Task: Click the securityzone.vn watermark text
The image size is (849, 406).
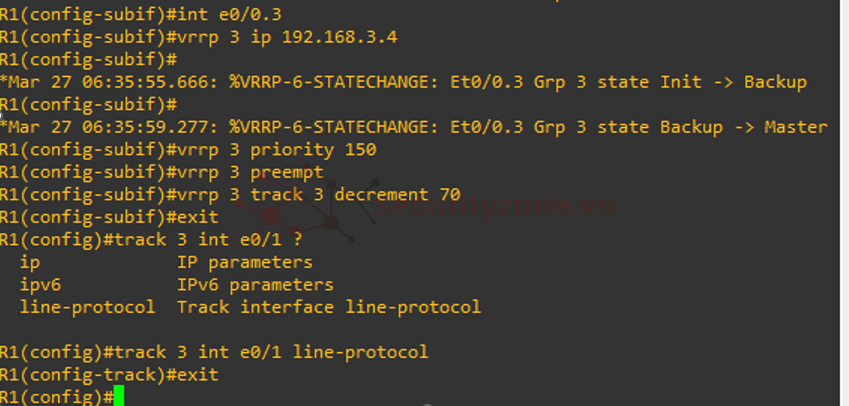Action: [494, 206]
